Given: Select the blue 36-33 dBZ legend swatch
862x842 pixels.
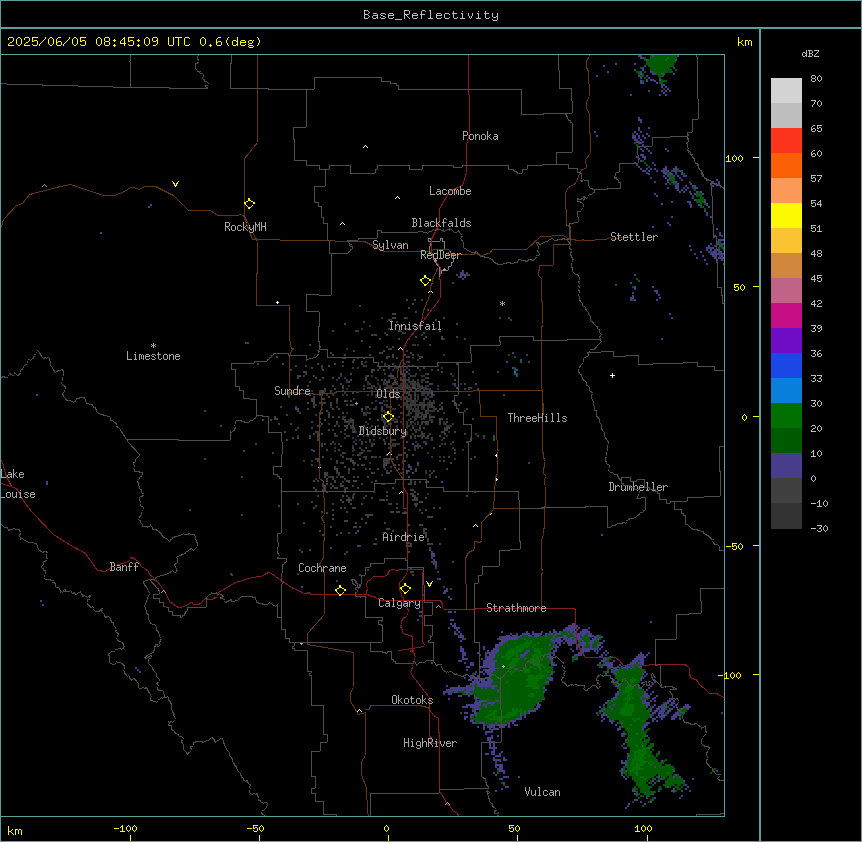Looking at the screenshot, I should 786,365.
